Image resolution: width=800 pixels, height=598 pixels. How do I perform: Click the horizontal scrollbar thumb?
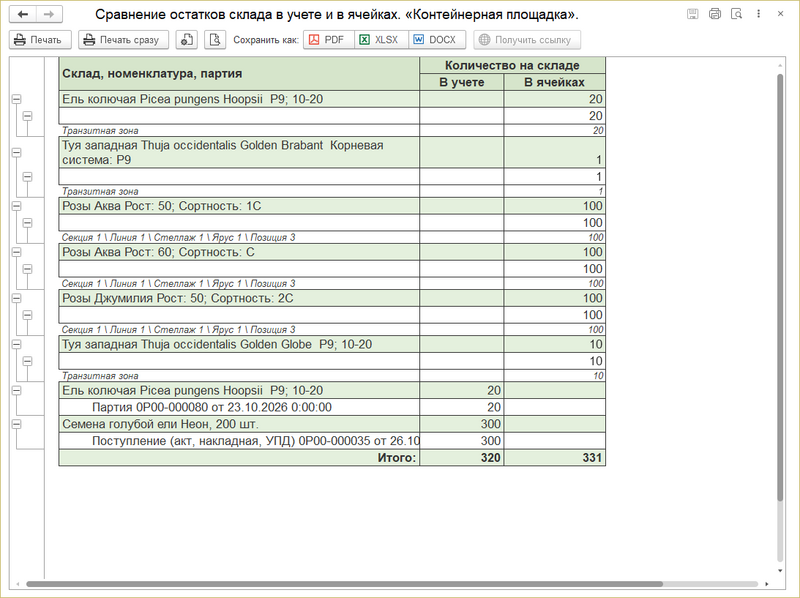[x=344, y=584]
